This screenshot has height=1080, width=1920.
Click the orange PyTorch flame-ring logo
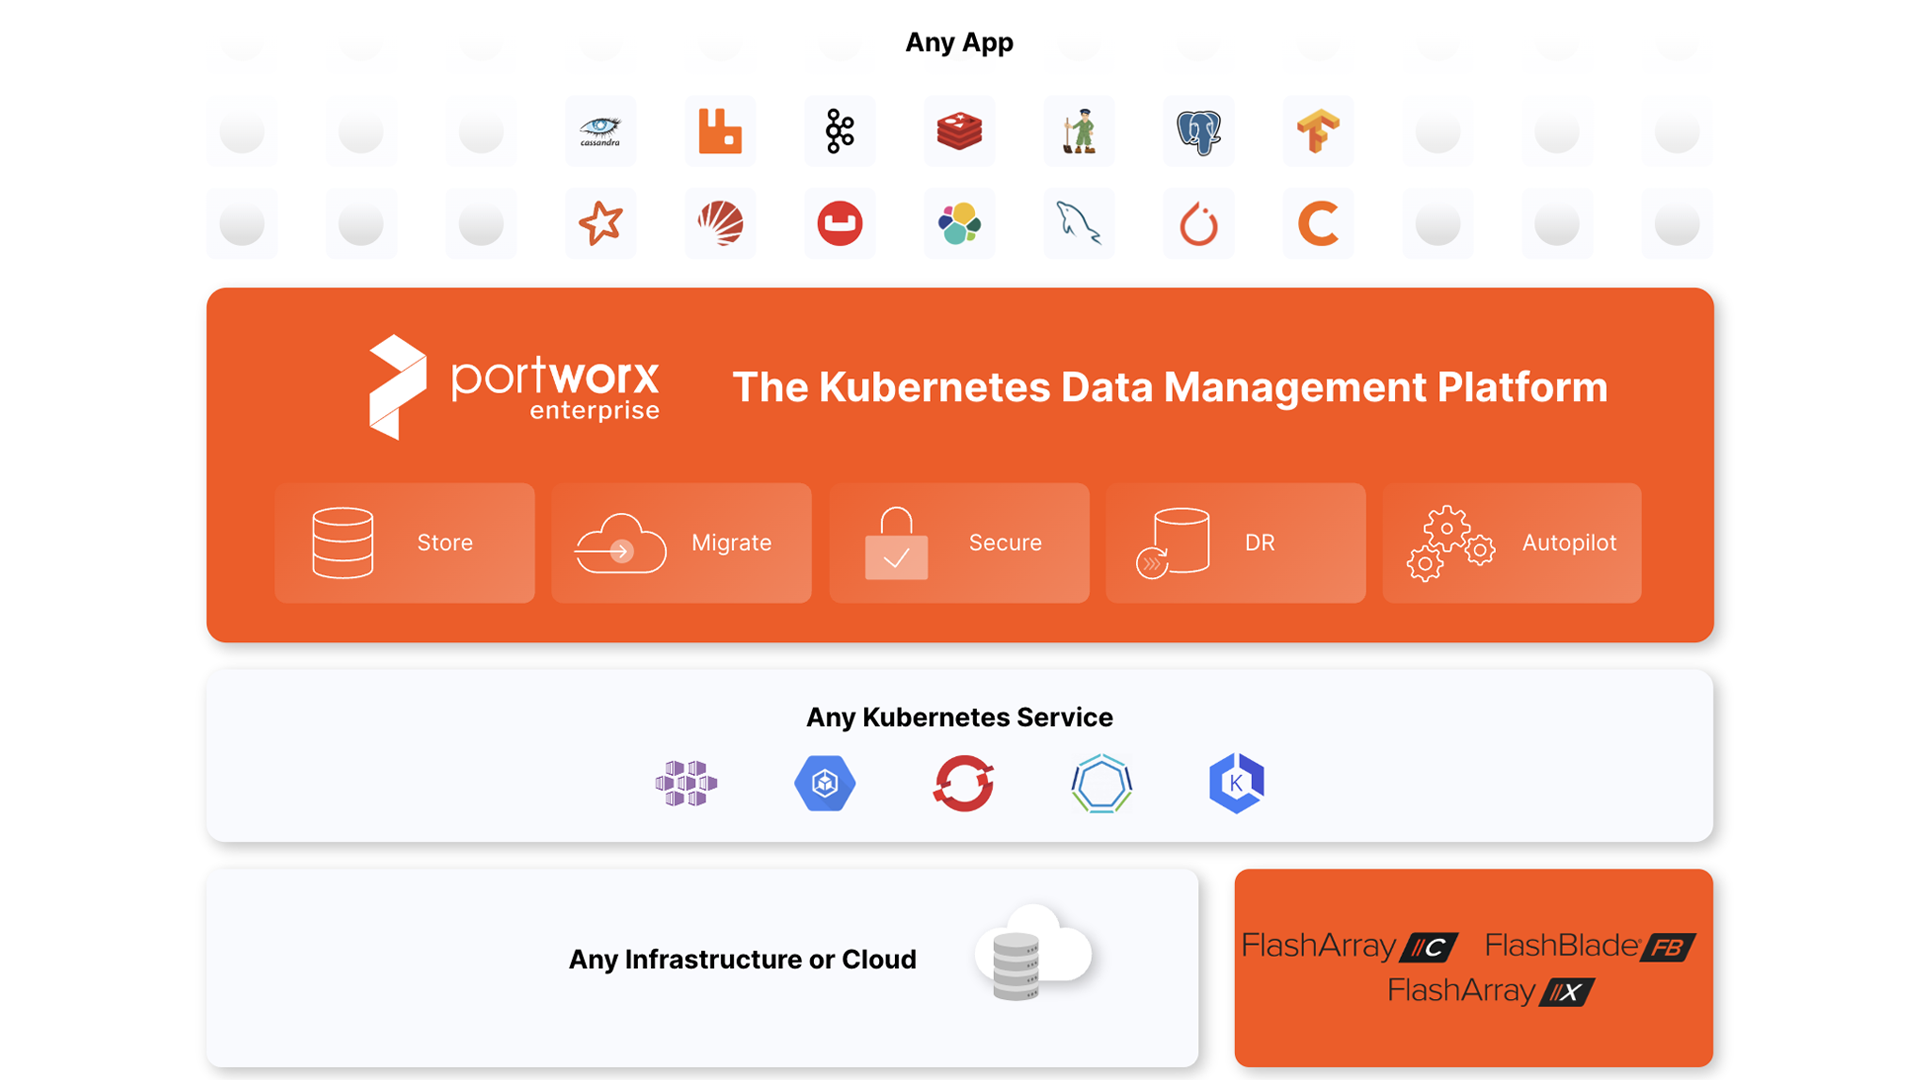[x=1198, y=223]
